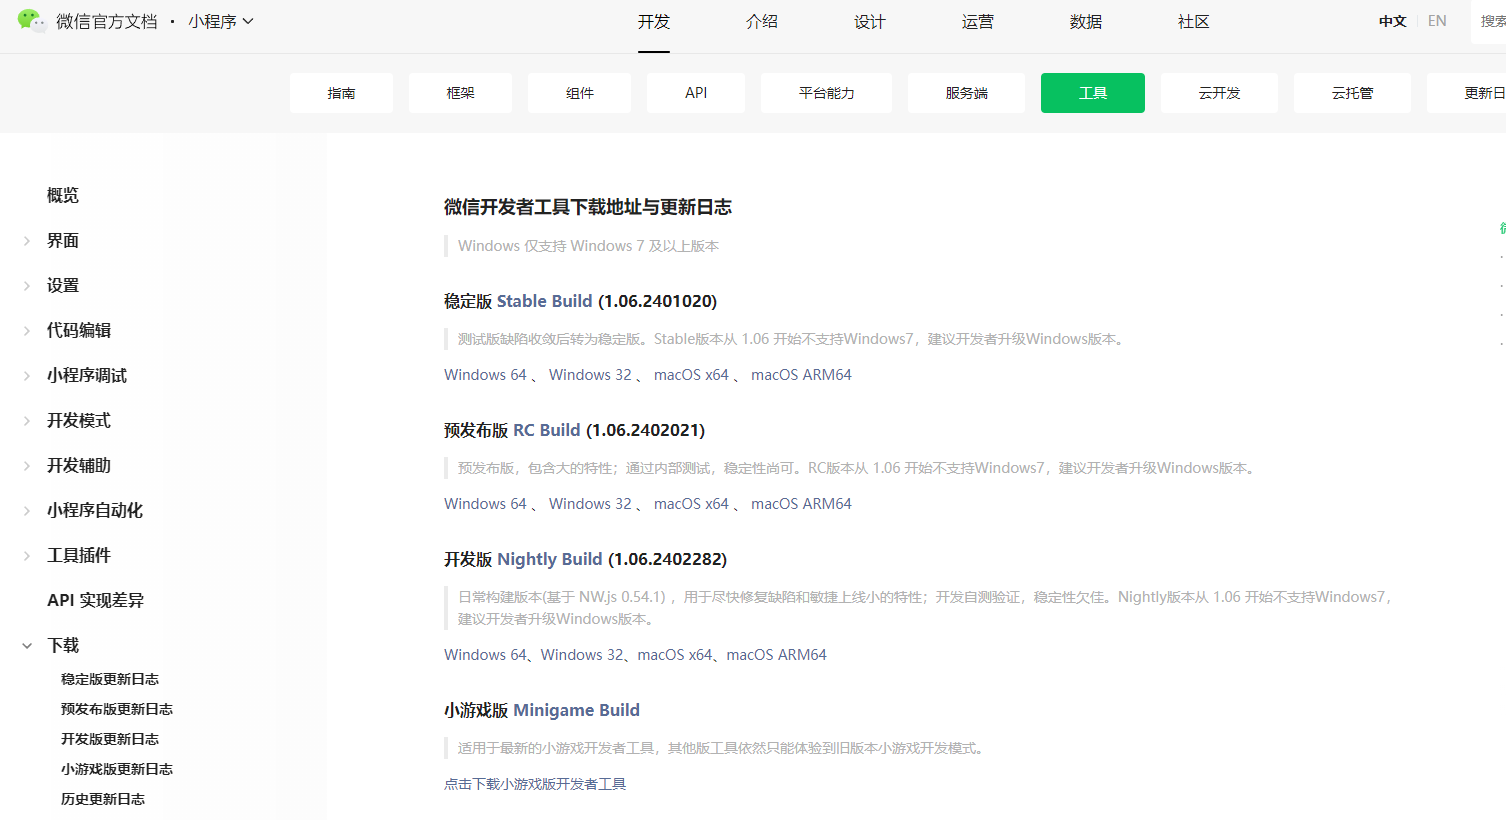Open the 指南 category button

(x=341, y=93)
